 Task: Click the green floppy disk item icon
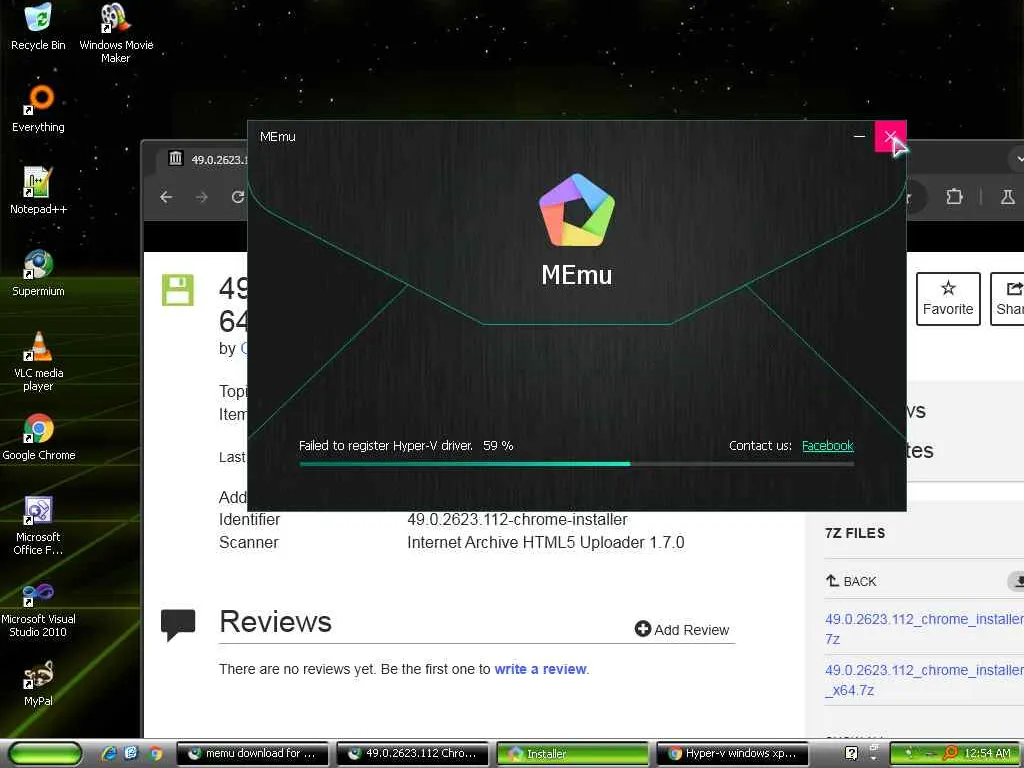point(178,290)
